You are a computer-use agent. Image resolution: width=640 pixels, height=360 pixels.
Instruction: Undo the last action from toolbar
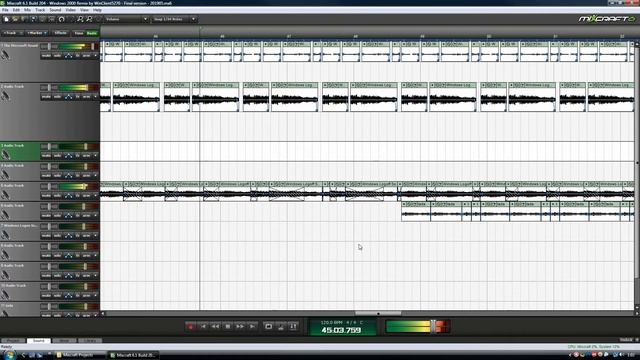61,19
